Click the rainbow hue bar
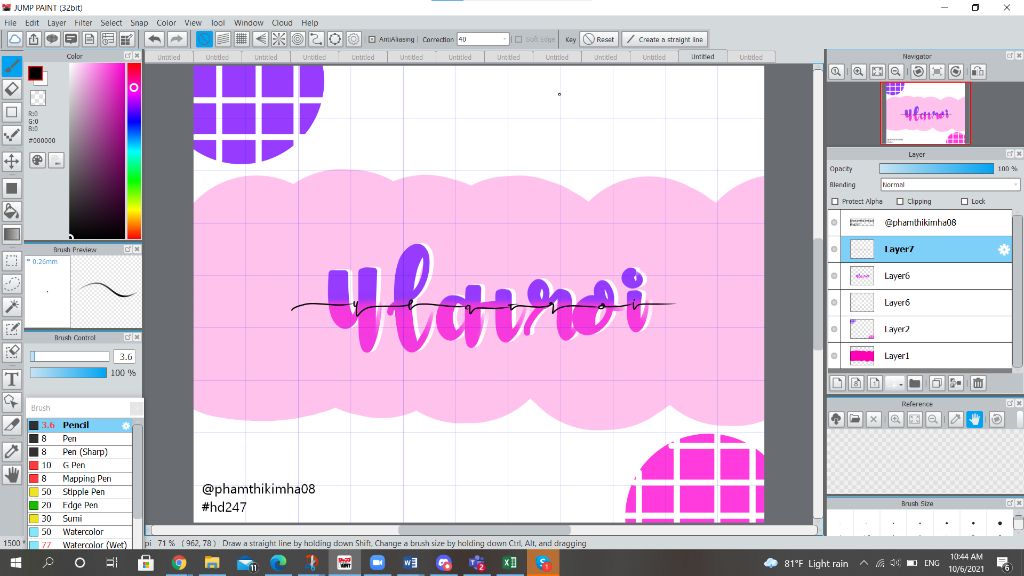The width and height of the screenshot is (1024, 576). click(x=134, y=151)
